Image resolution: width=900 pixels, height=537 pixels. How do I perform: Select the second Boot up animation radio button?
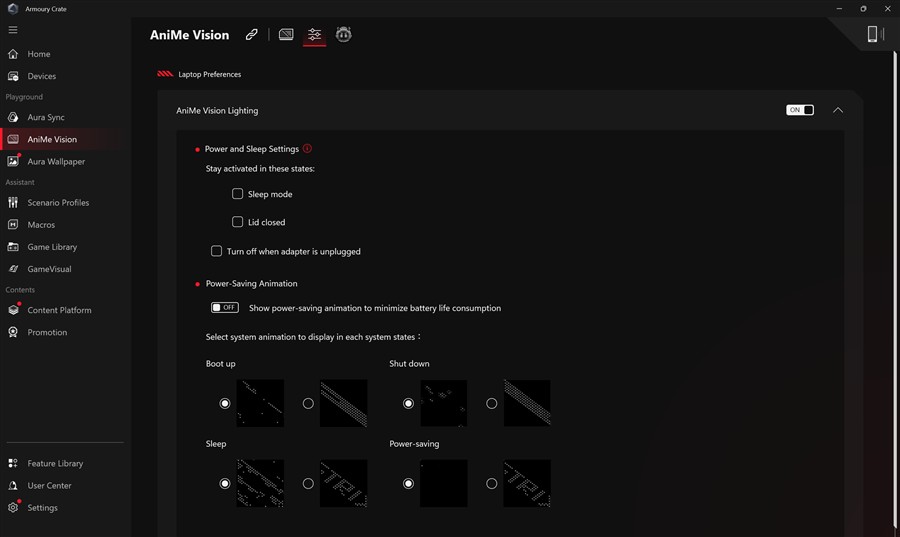point(308,403)
